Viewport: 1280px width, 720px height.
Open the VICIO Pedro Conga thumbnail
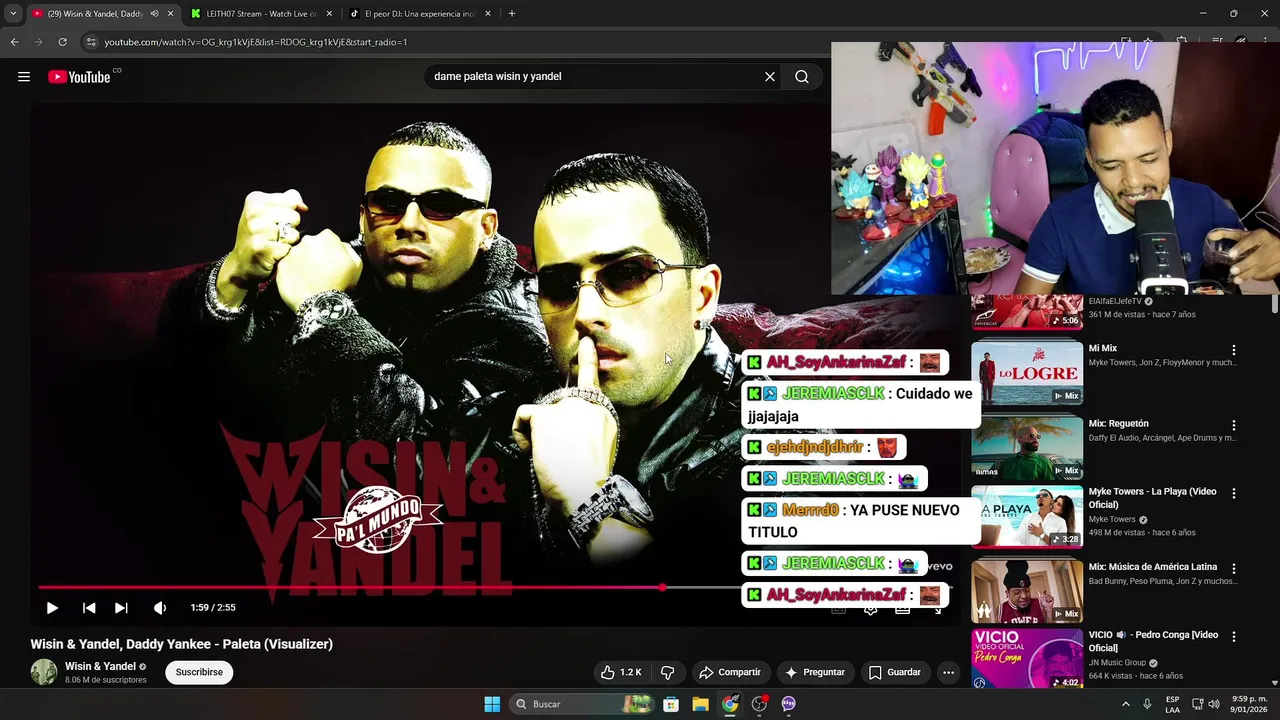tap(1027, 659)
